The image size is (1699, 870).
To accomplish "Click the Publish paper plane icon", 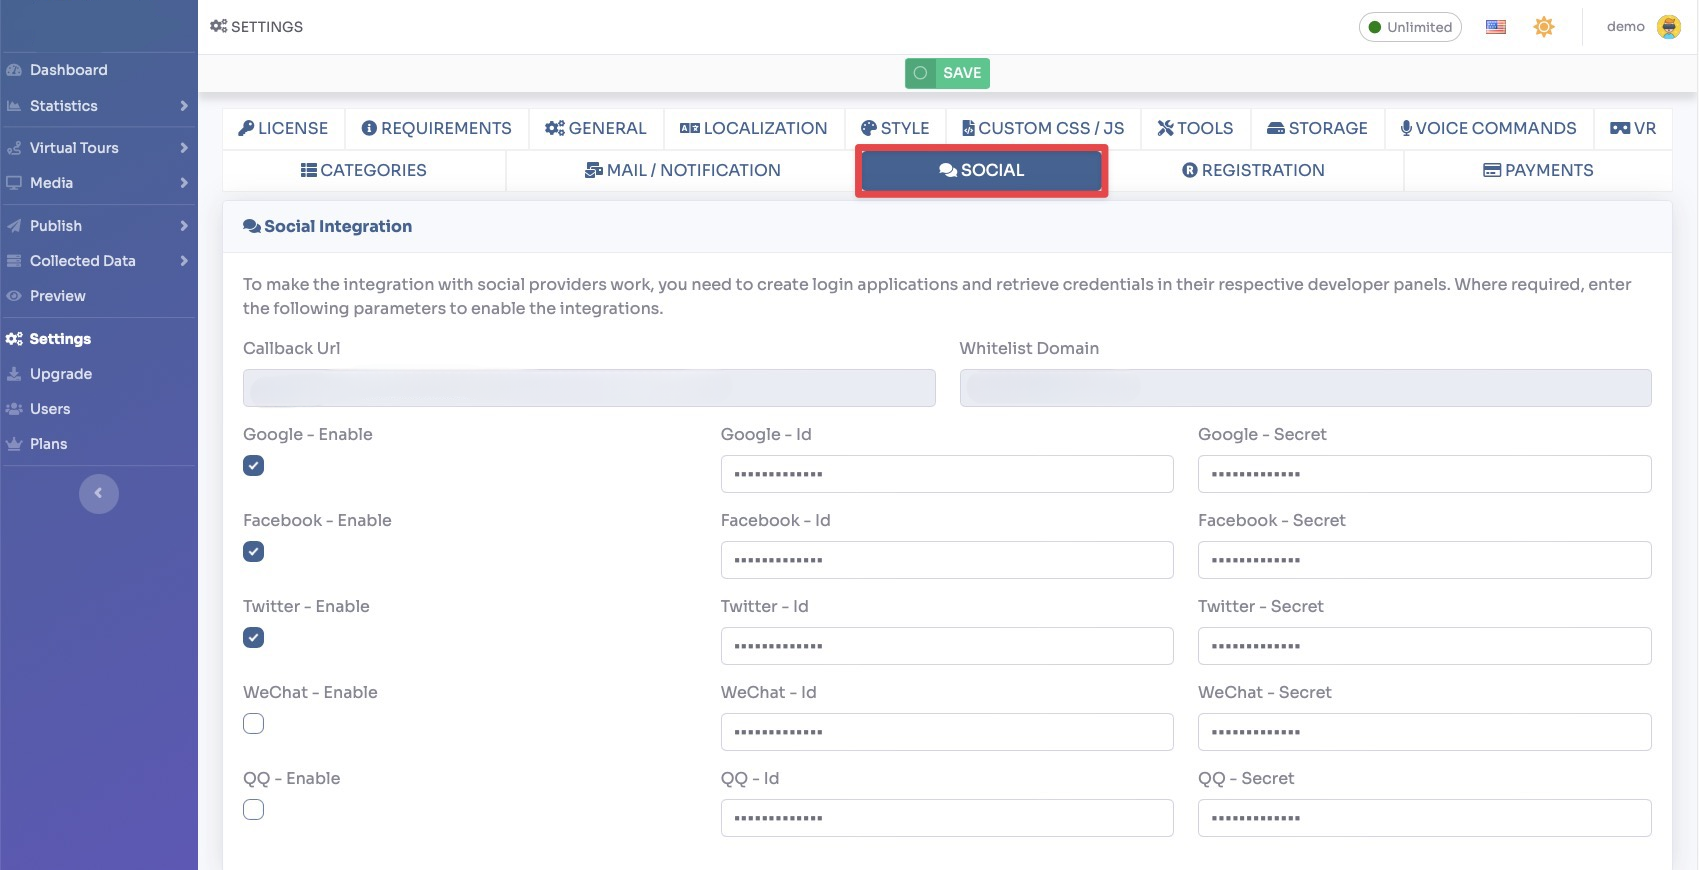I will (14, 226).
